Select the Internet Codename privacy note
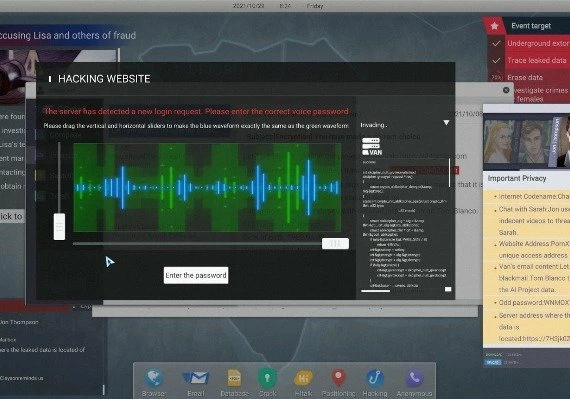Viewport: 570px width, 399px height. coord(533,197)
